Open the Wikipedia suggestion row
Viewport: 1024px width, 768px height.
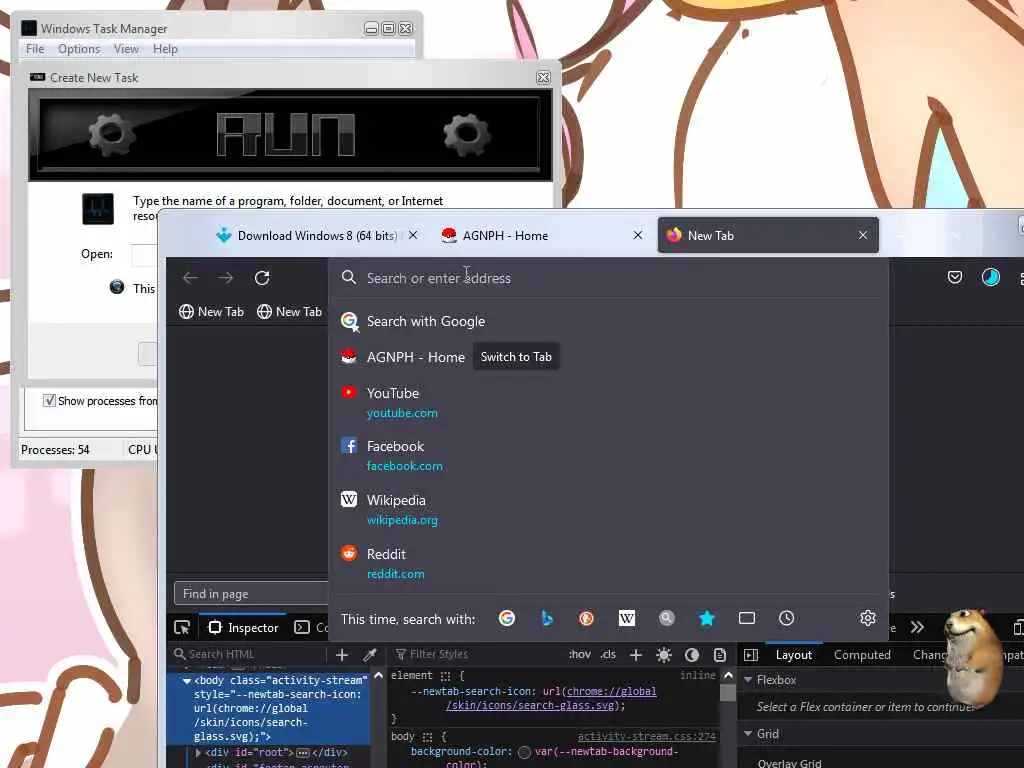pos(609,509)
